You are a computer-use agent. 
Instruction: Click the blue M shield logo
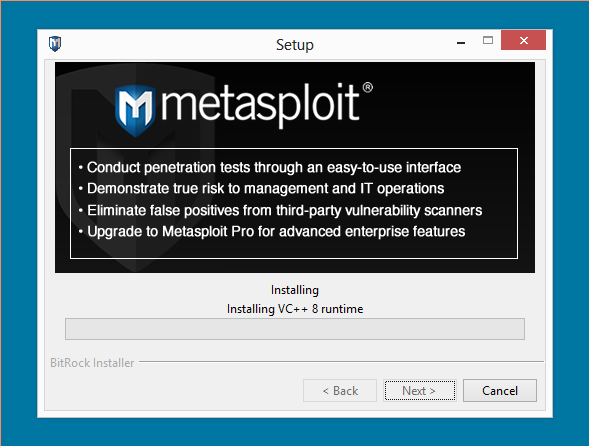coord(135,110)
